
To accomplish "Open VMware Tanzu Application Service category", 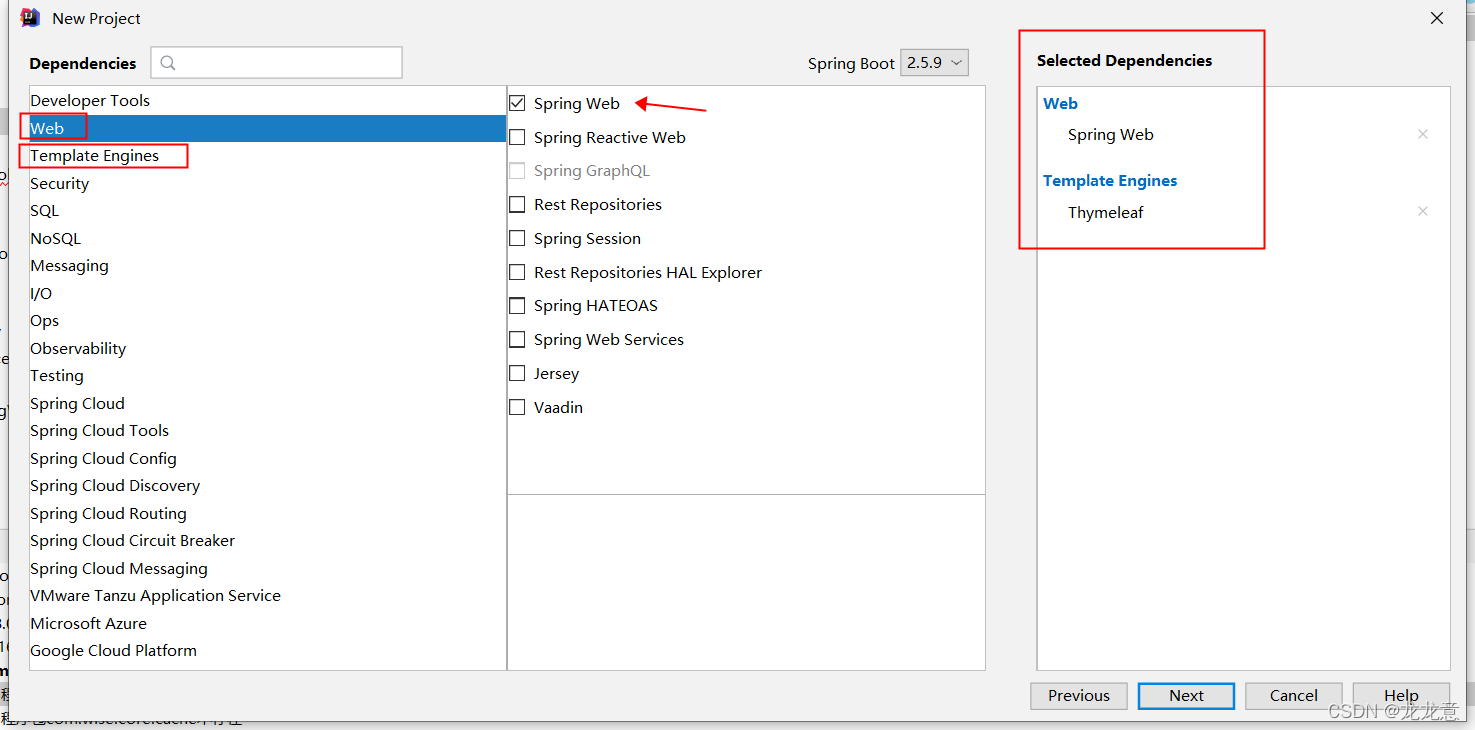I will 268,596.
